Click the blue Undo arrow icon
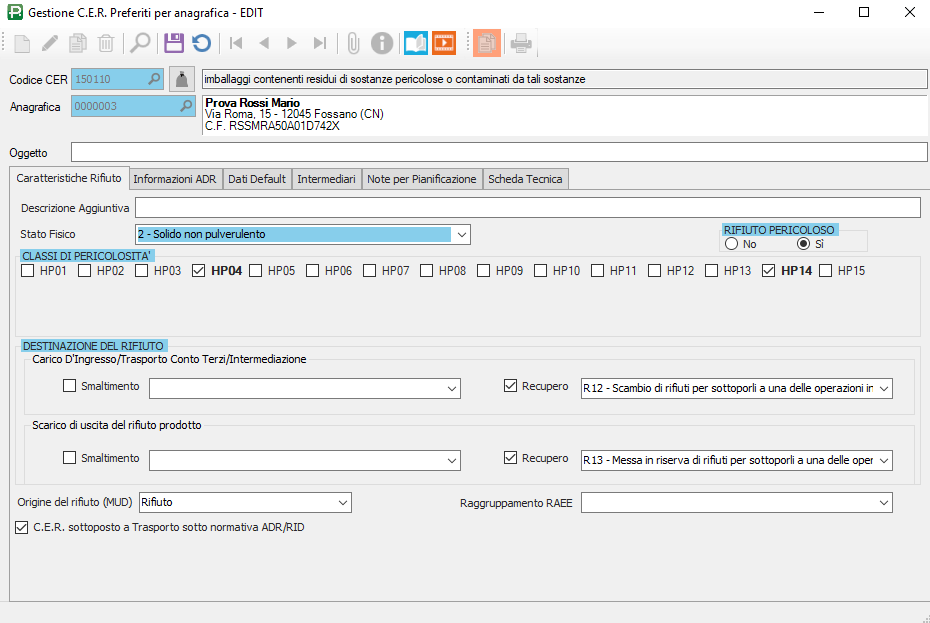 (202, 43)
